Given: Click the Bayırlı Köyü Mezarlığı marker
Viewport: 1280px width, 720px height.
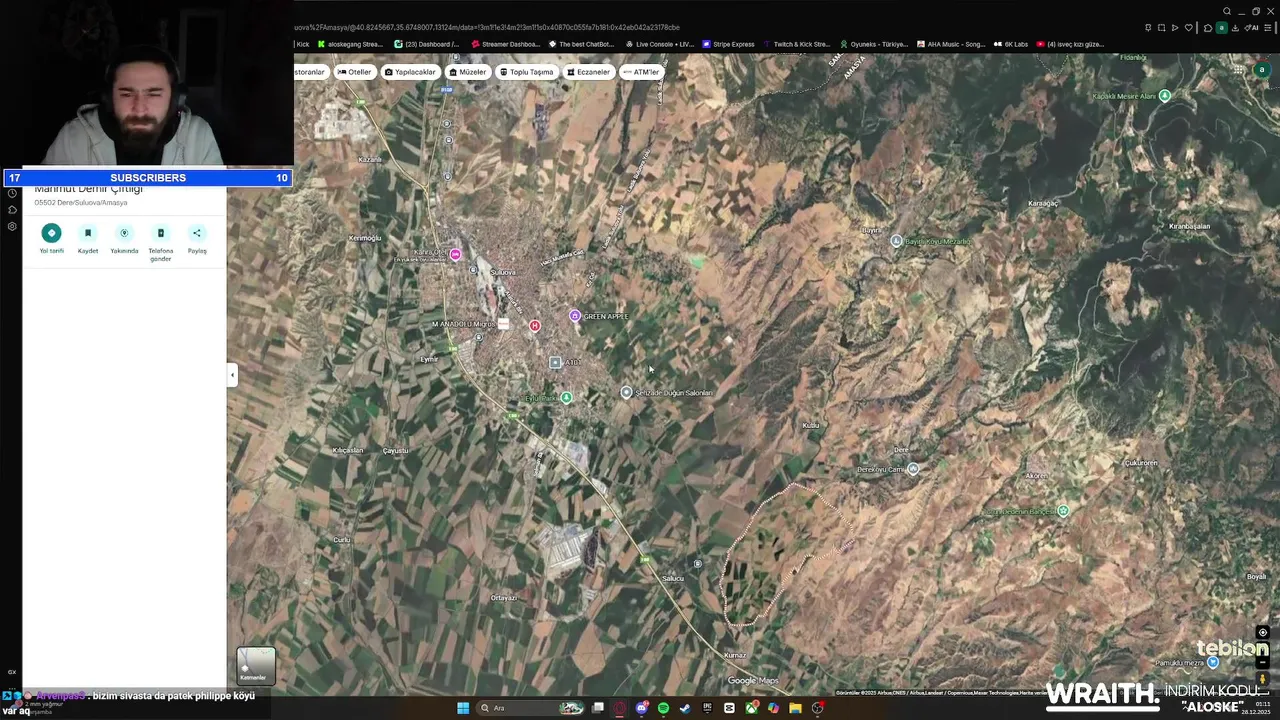Looking at the screenshot, I should [897, 241].
